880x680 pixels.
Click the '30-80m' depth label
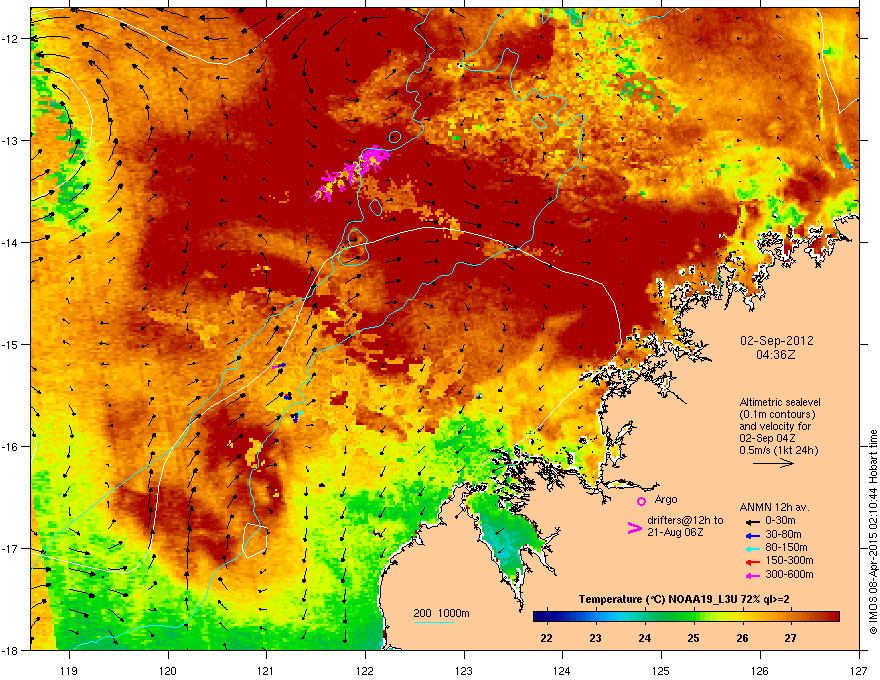(783, 535)
